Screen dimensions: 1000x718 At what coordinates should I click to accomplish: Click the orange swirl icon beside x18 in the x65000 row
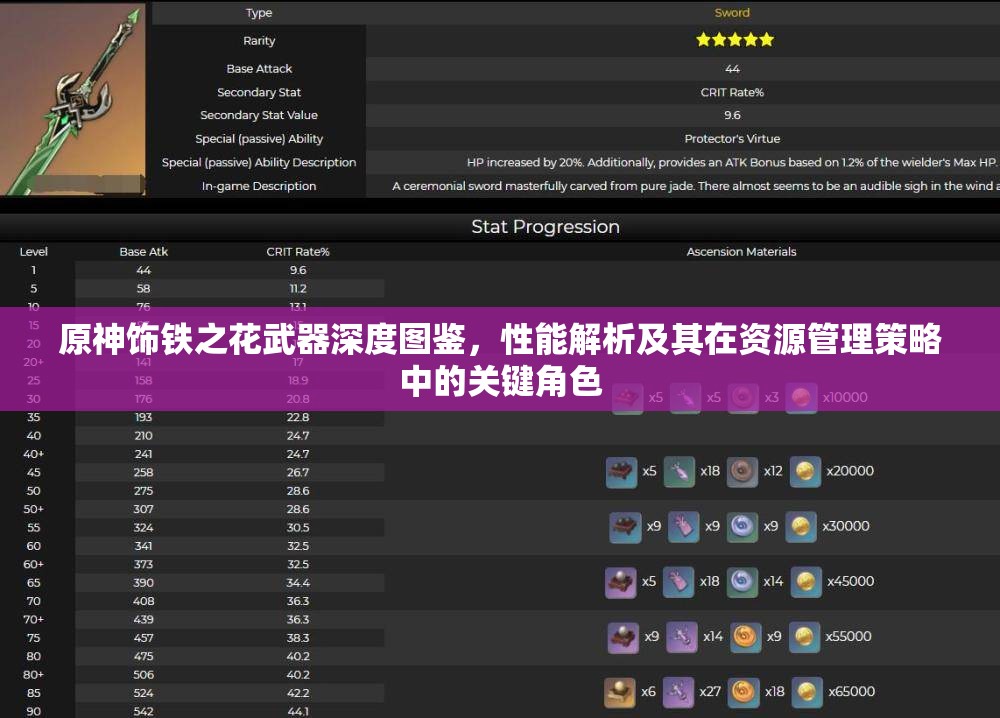[744, 692]
